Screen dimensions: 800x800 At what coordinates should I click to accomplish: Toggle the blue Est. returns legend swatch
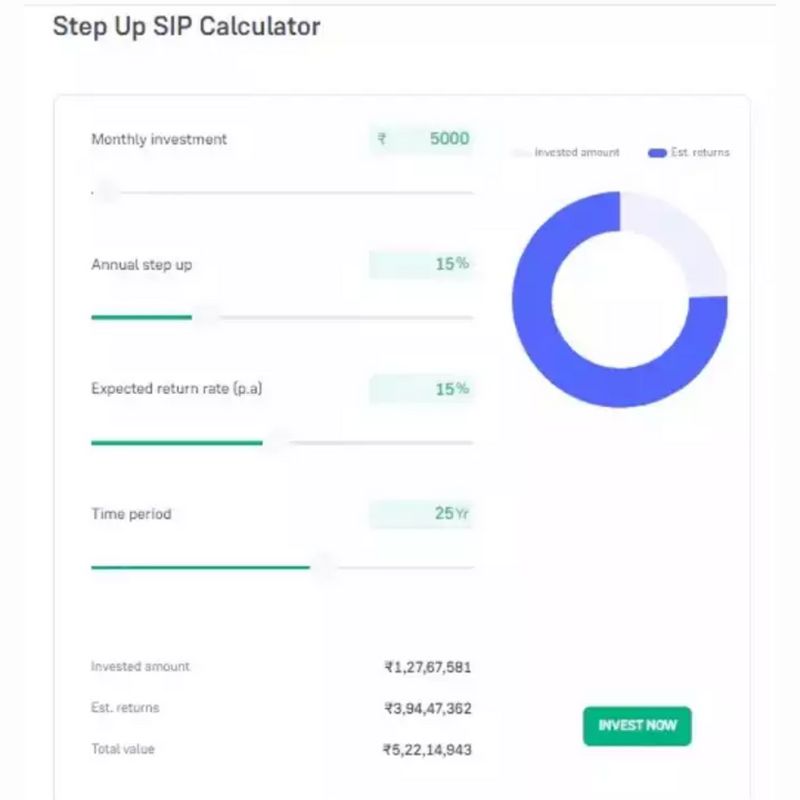657,153
